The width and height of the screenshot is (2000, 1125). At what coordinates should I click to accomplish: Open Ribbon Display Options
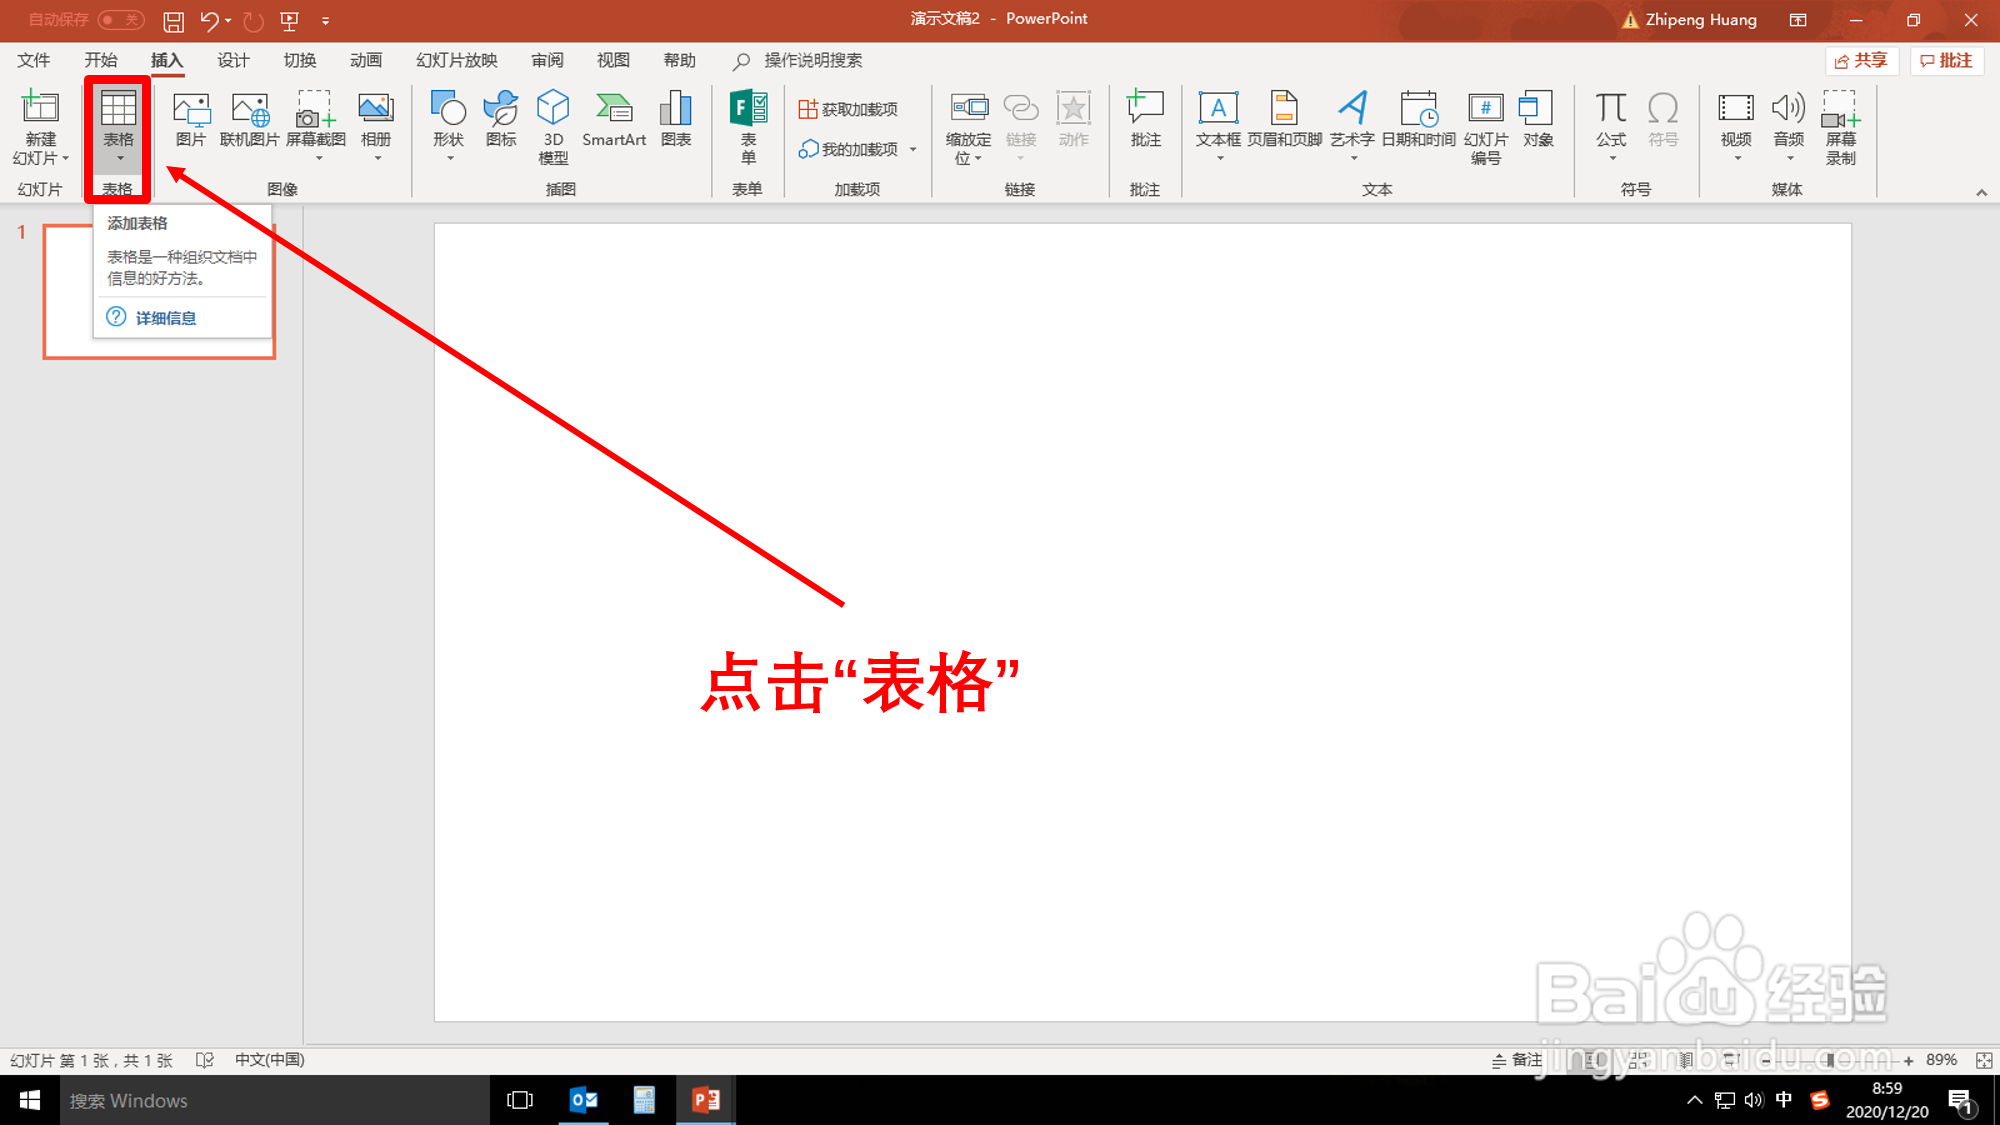pos(1798,20)
